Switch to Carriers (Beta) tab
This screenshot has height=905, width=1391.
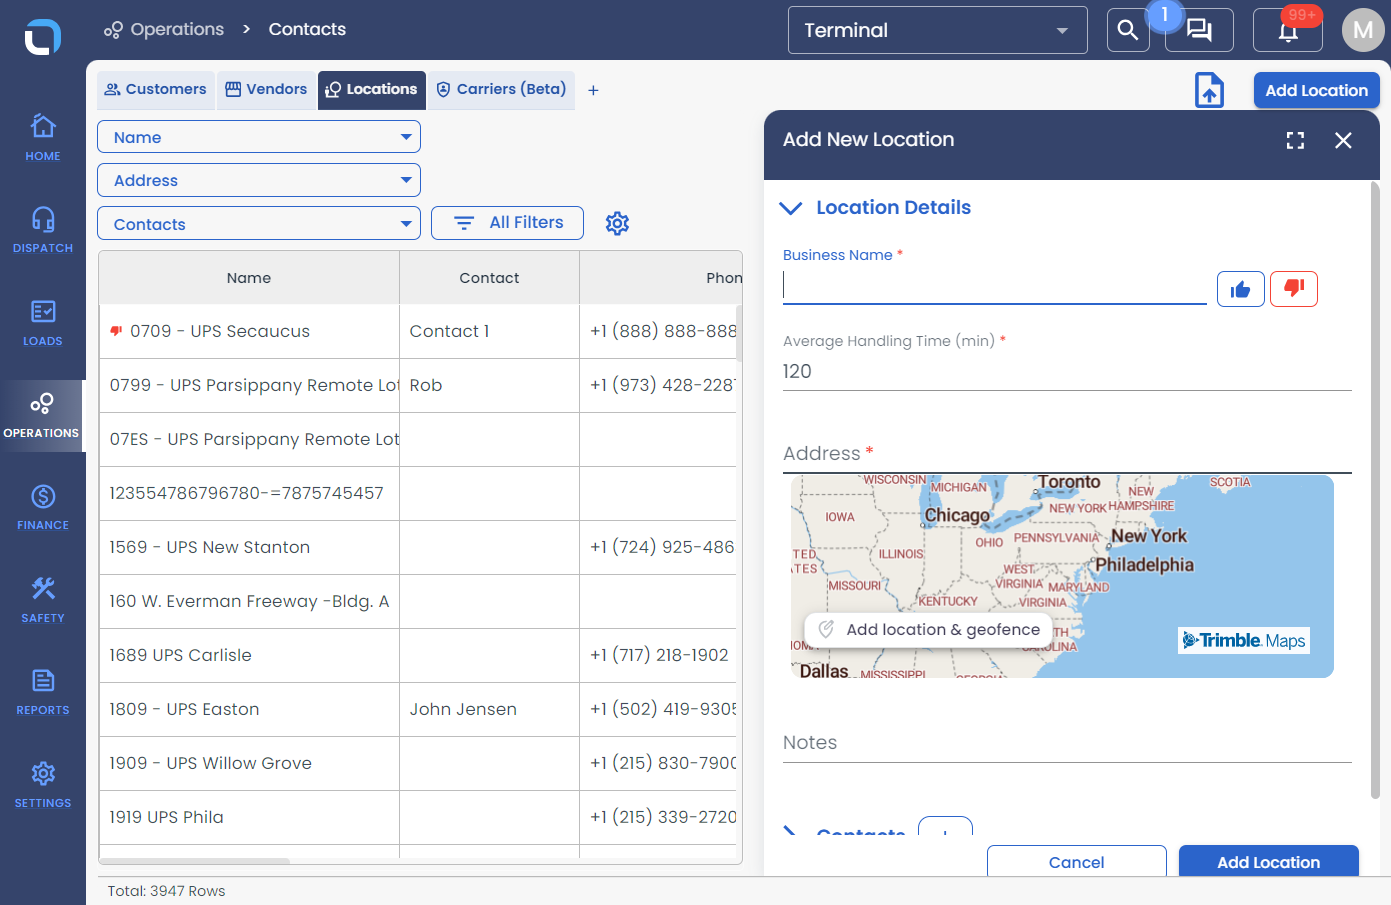(x=502, y=89)
